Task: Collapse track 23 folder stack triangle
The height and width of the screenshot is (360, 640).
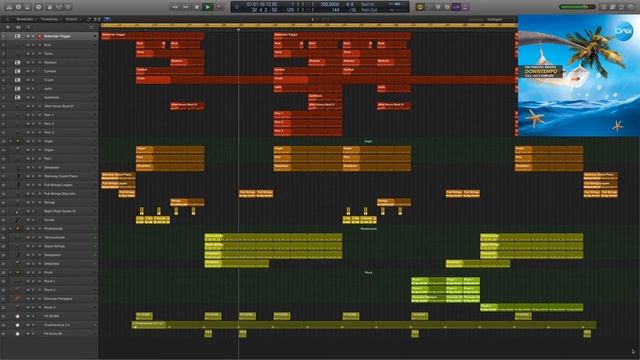Action: (x=11, y=229)
